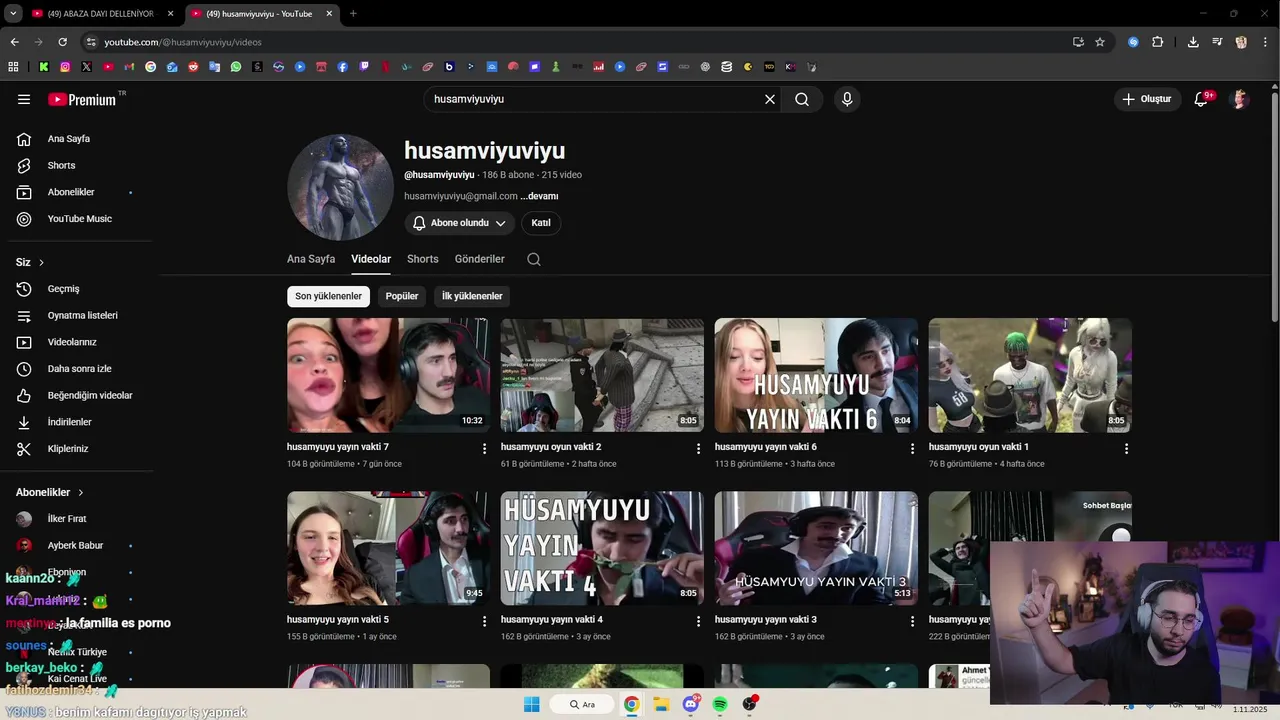1280x720 pixels.
Task: Open a new browser tab with plus
Action: pos(353,14)
